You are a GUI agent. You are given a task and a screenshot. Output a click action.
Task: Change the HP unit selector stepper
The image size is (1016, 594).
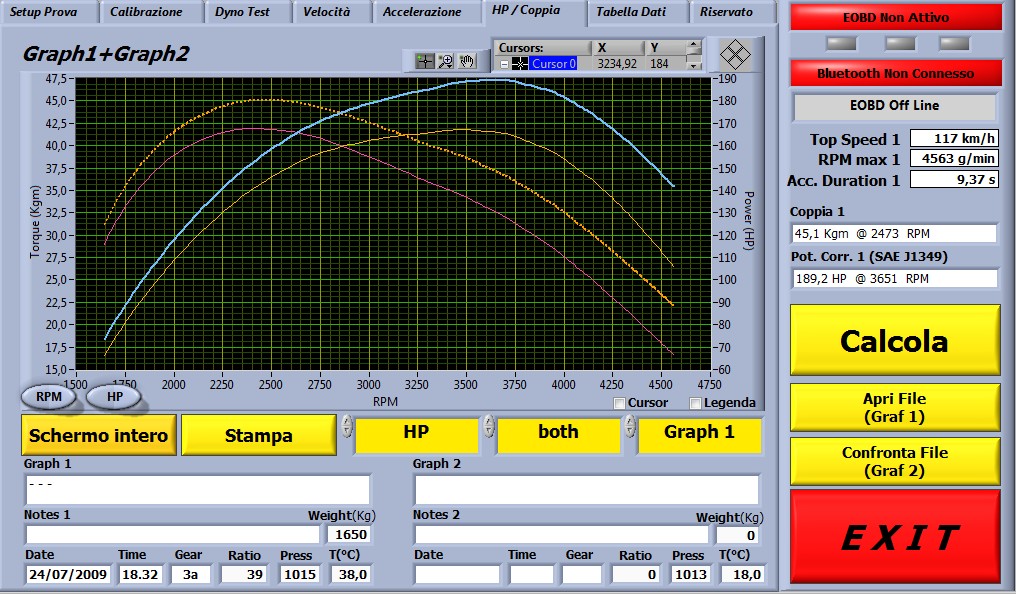(x=347, y=426)
